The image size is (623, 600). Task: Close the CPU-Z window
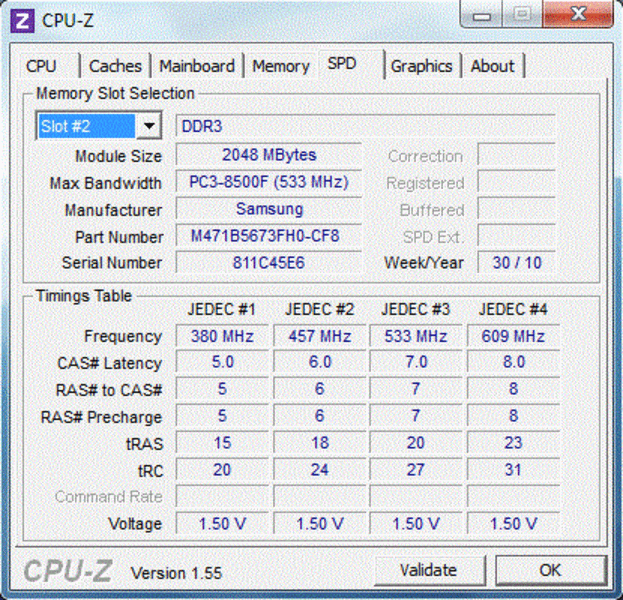pyautogui.click(x=578, y=14)
